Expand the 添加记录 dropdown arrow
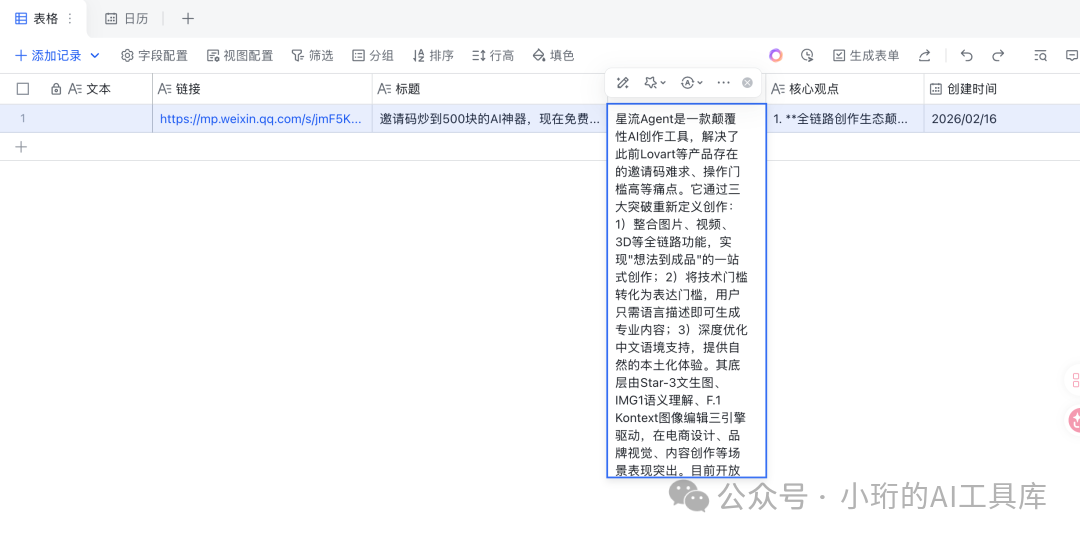 pos(95,56)
